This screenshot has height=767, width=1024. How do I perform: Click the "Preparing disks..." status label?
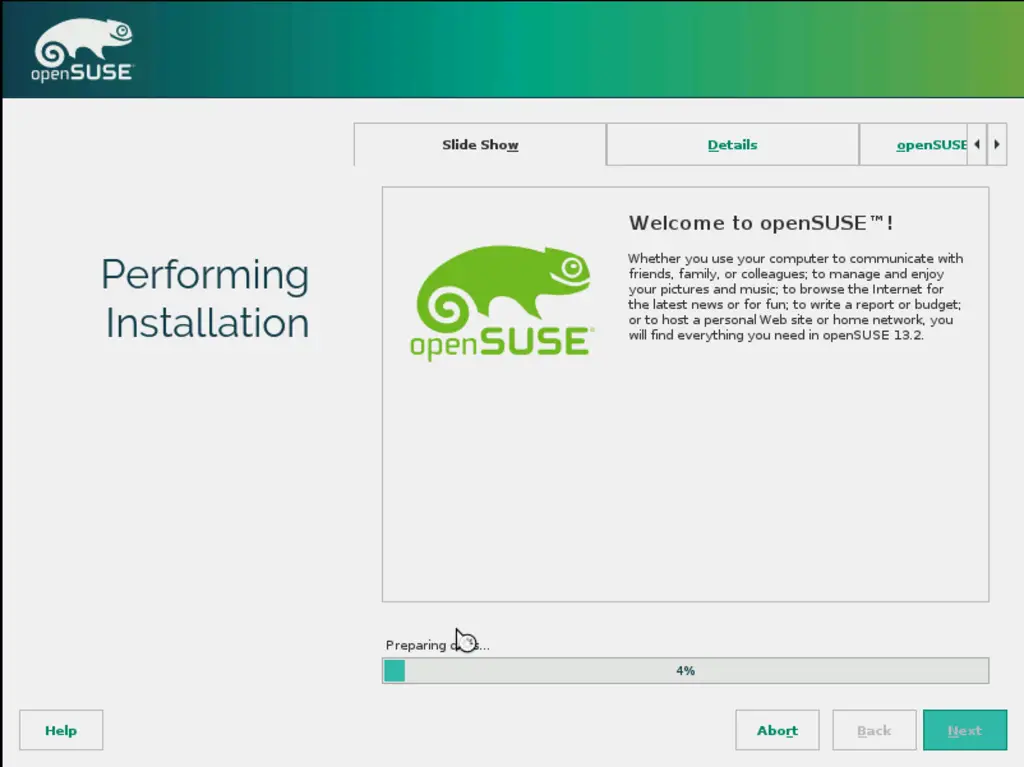coord(437,645)
